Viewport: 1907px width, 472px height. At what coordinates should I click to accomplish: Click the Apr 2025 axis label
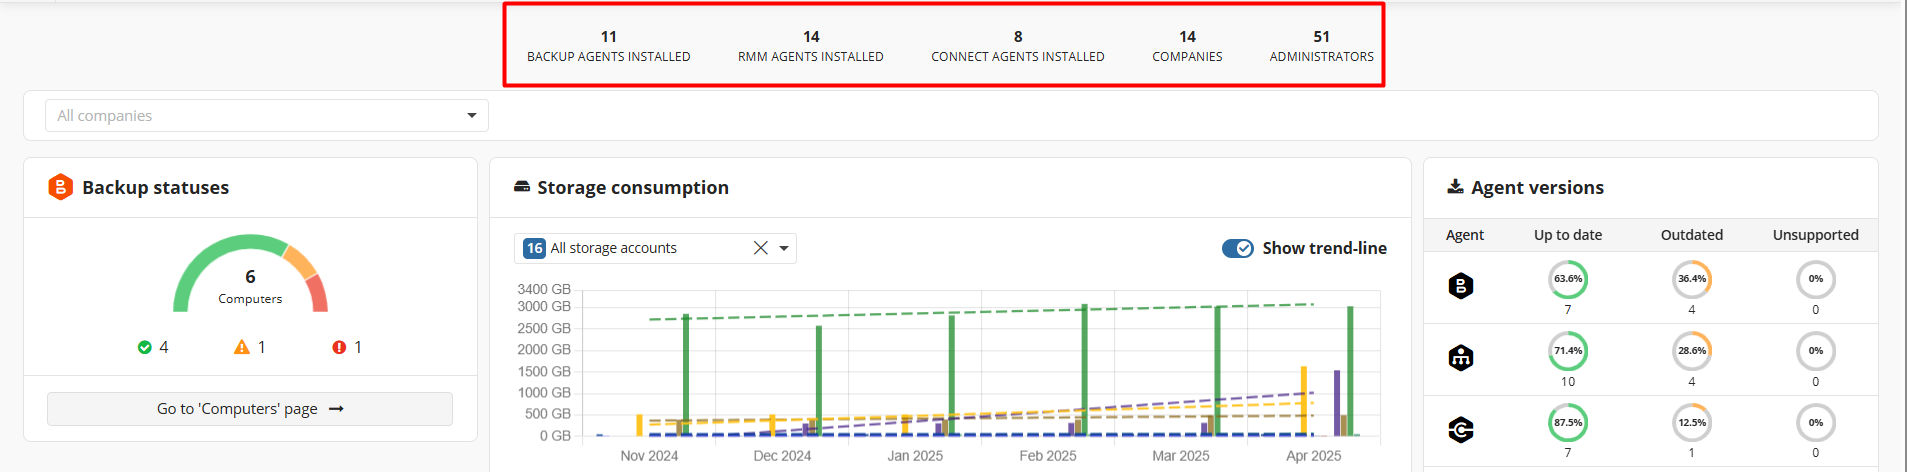(x=1314, y=455)
